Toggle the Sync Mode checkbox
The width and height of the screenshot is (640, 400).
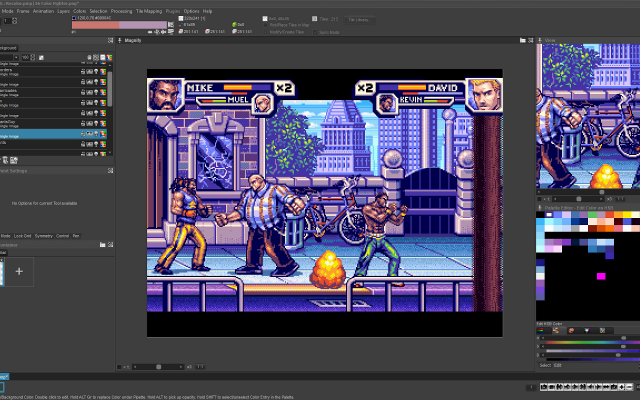click(315, 32)
